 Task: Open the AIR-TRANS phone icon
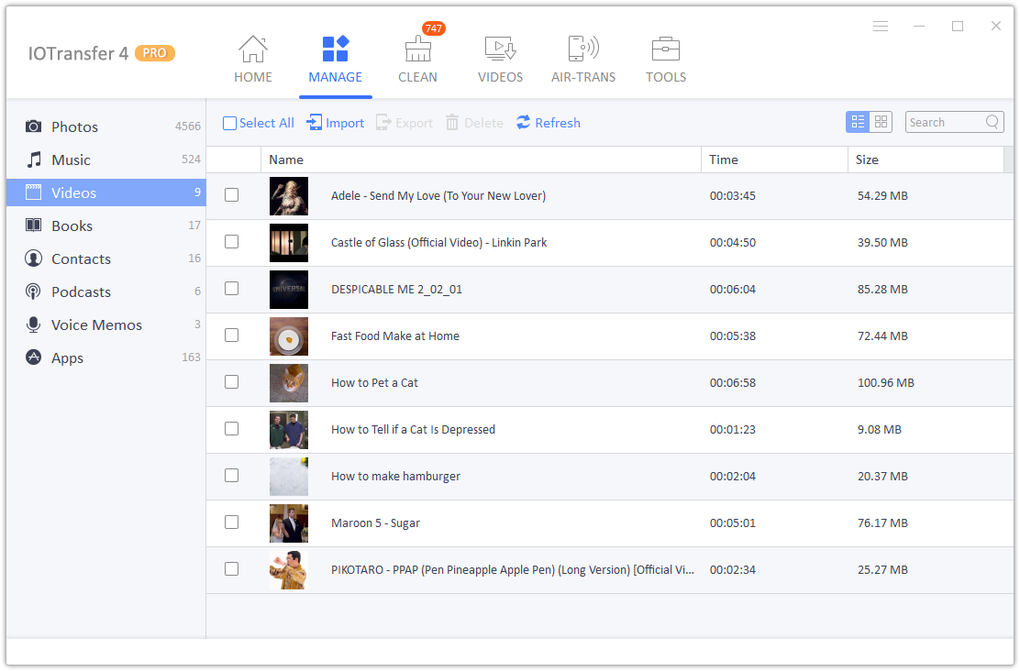(583, 49)
